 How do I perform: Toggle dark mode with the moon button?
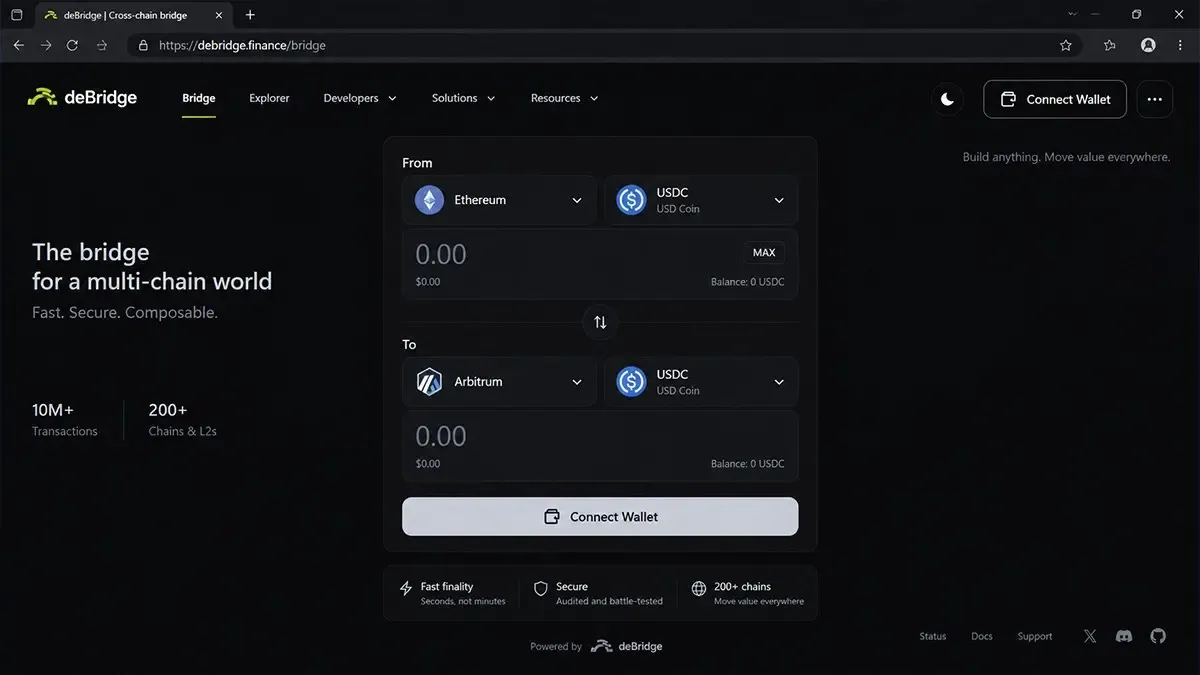click(x=948, y=99)
